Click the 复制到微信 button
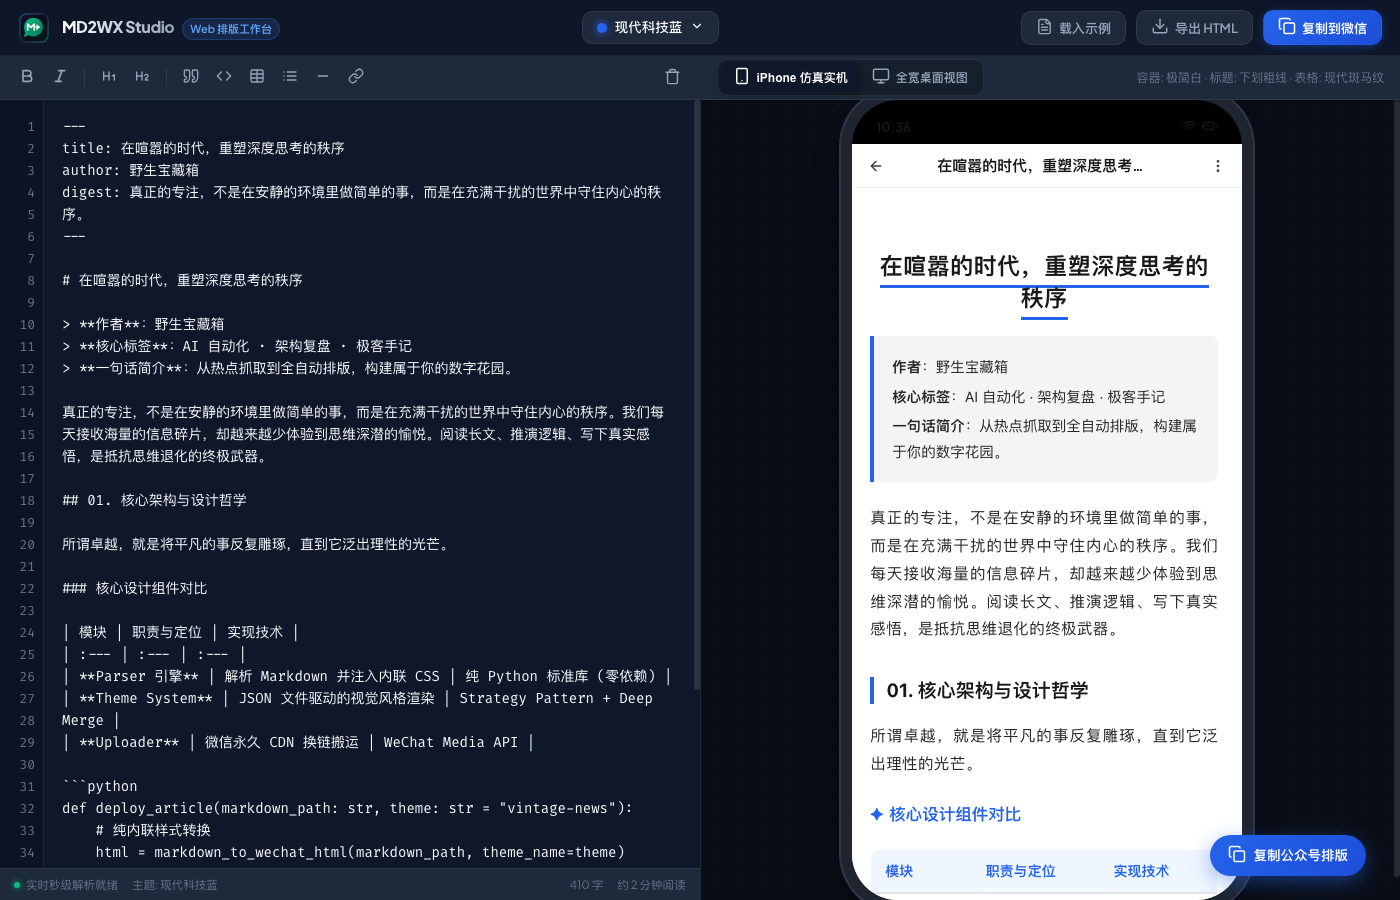 click(1322, 28)
